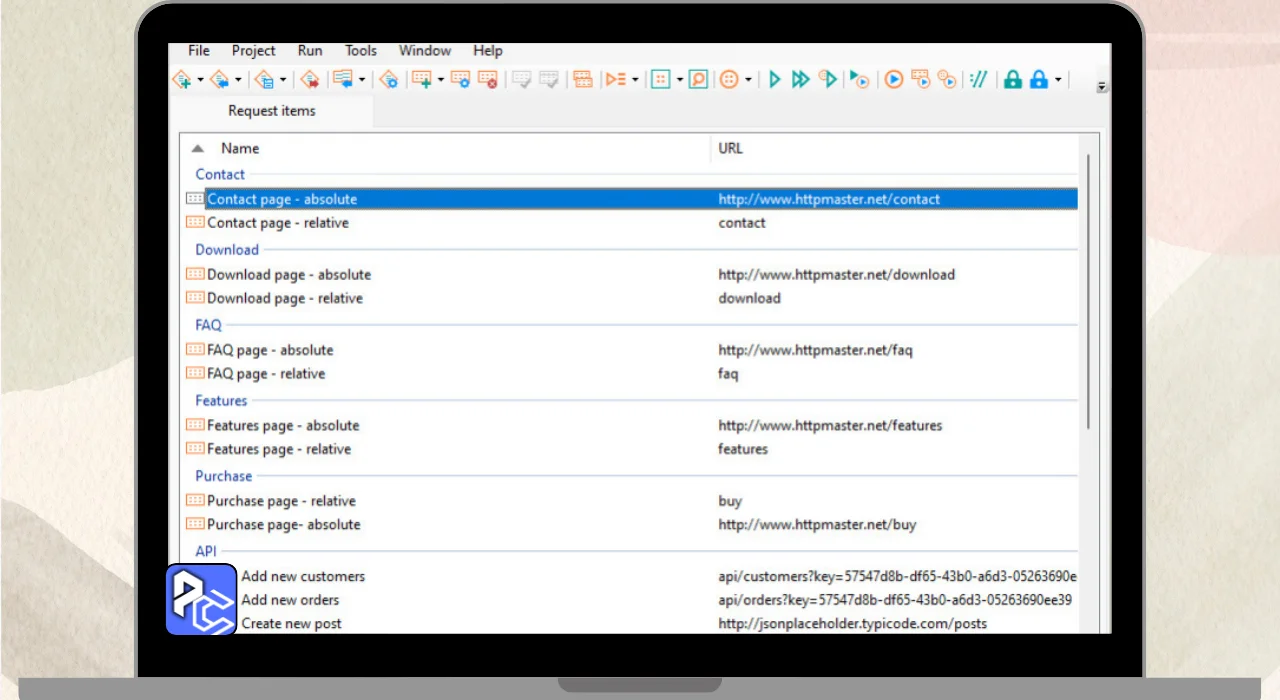Viewport: 1280px width, 700px height.
Task: Click the vertical scrollbar of the request list
Action: coord(1088,290)
